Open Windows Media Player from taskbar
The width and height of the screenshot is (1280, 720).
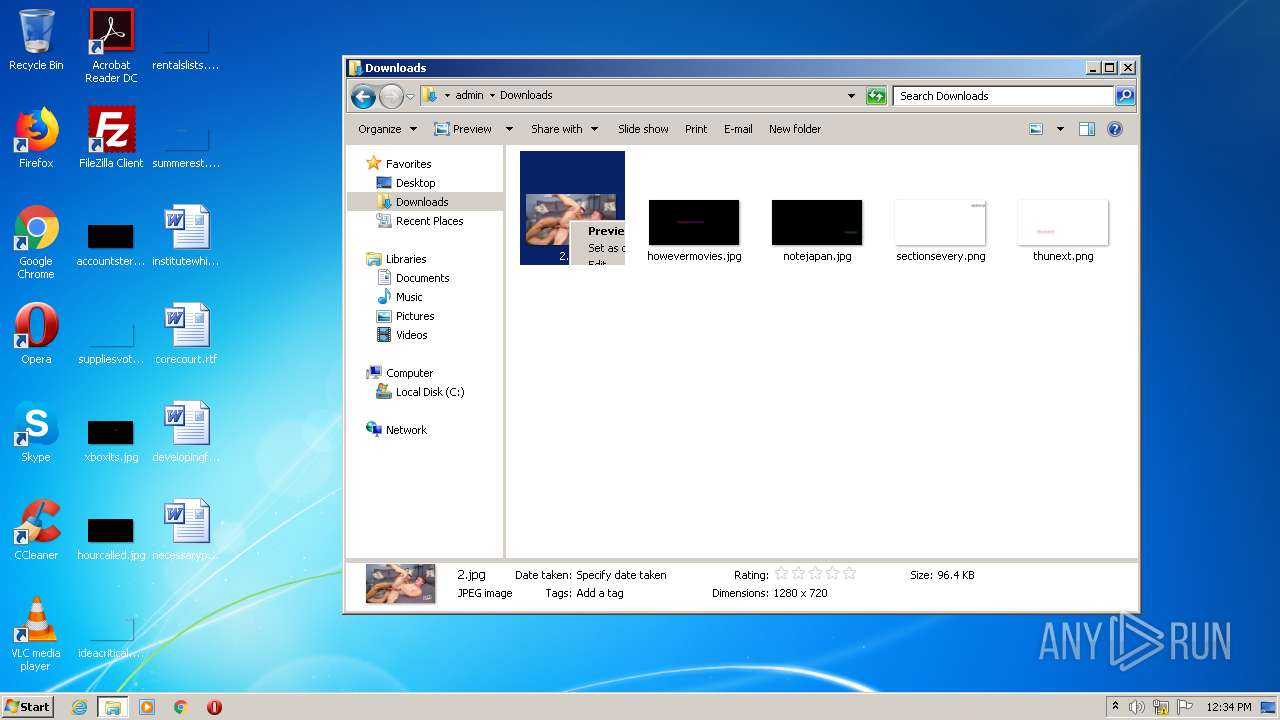(147, 707)
